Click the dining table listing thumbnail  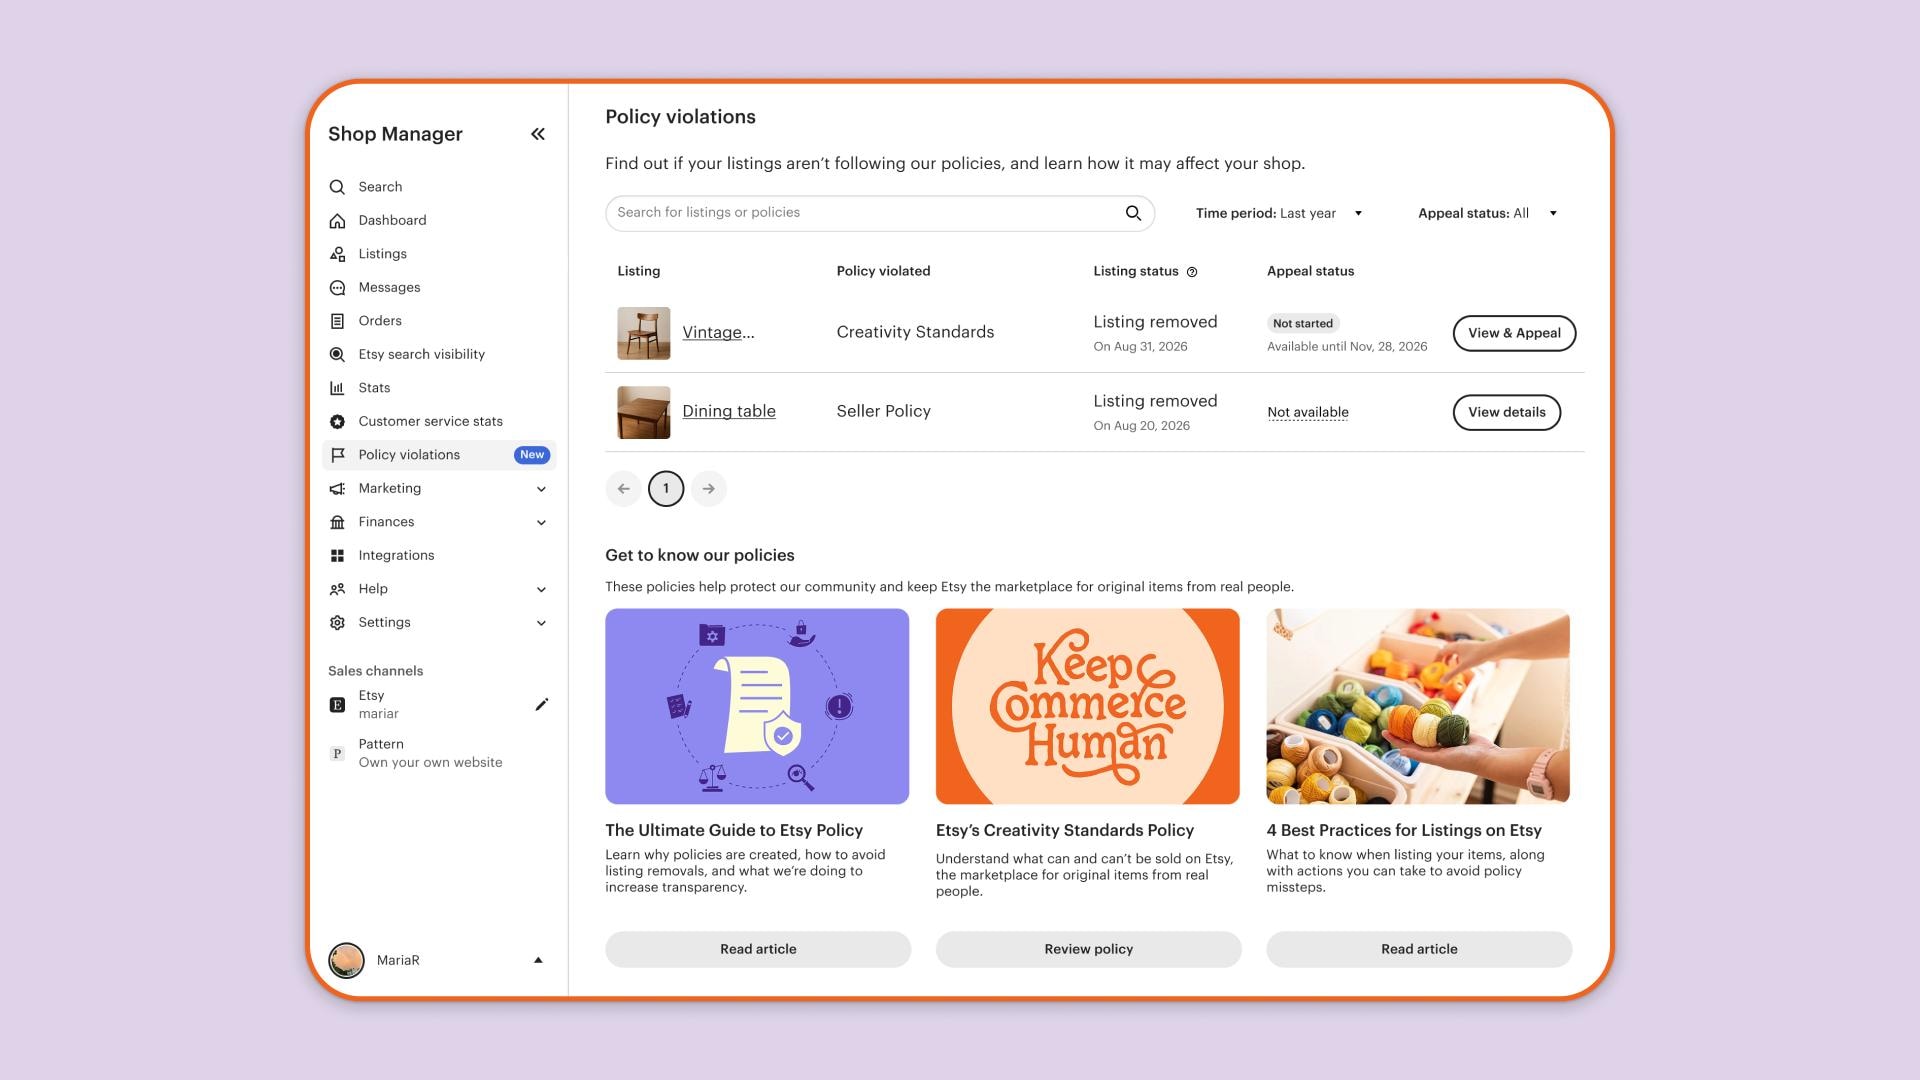644,412
